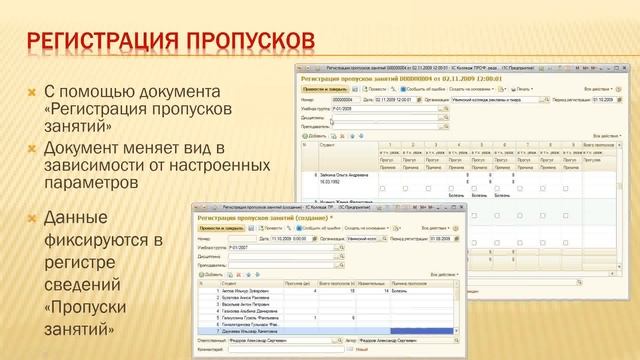Open calendar icon next to Дата in front window
The width and height of the screenshot is (640, 360).
(x=315, y=239)
